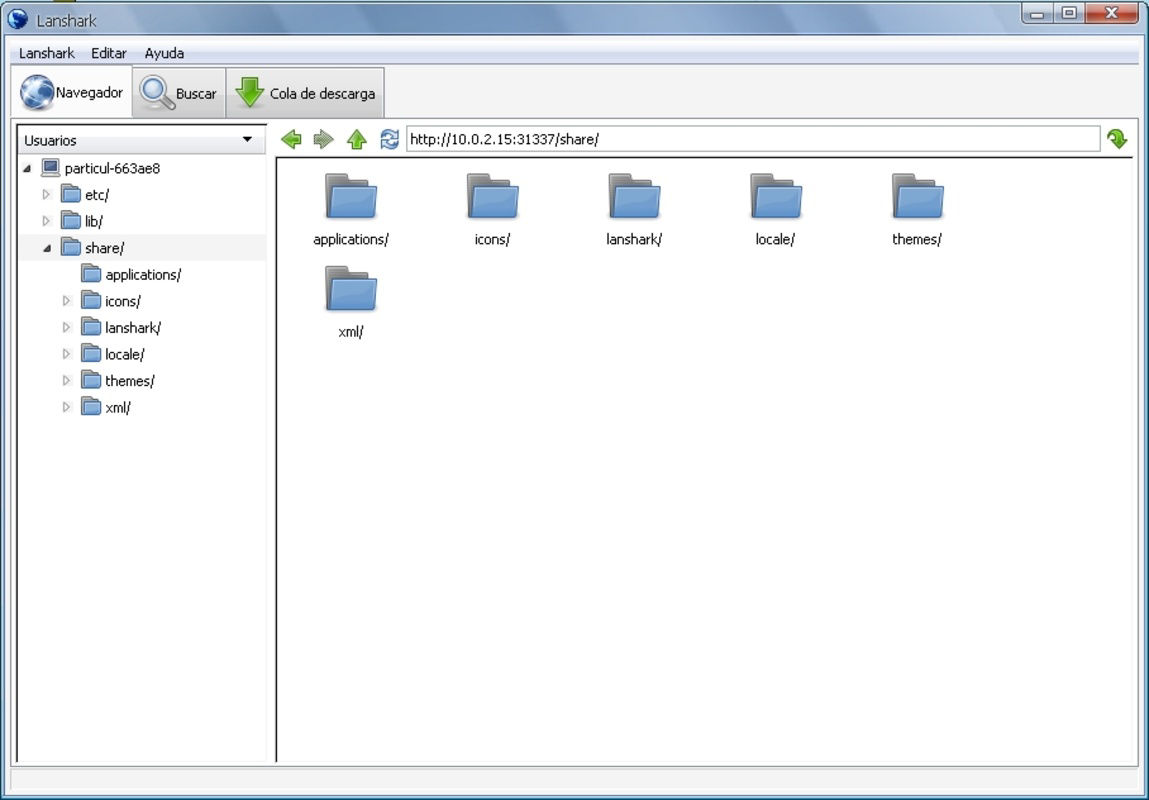Click the URL address field
Viewport: 1149px width, 800px height.
(x=753, y=139)
